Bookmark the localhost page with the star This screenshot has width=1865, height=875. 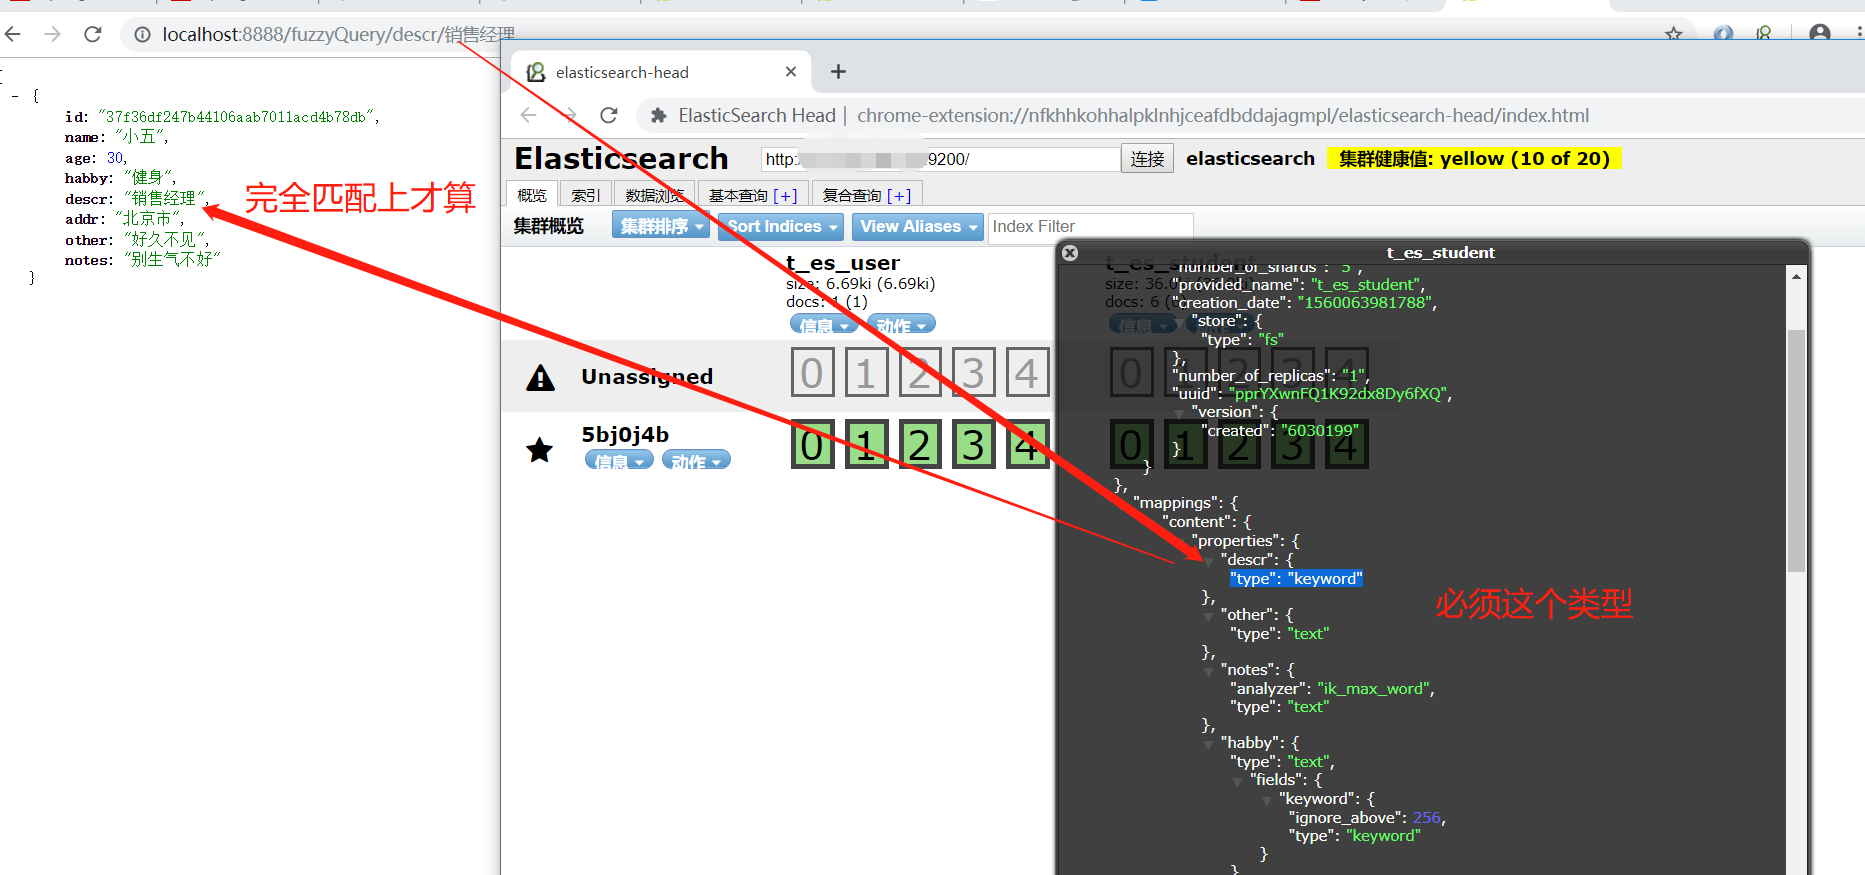coord(1673,34)
